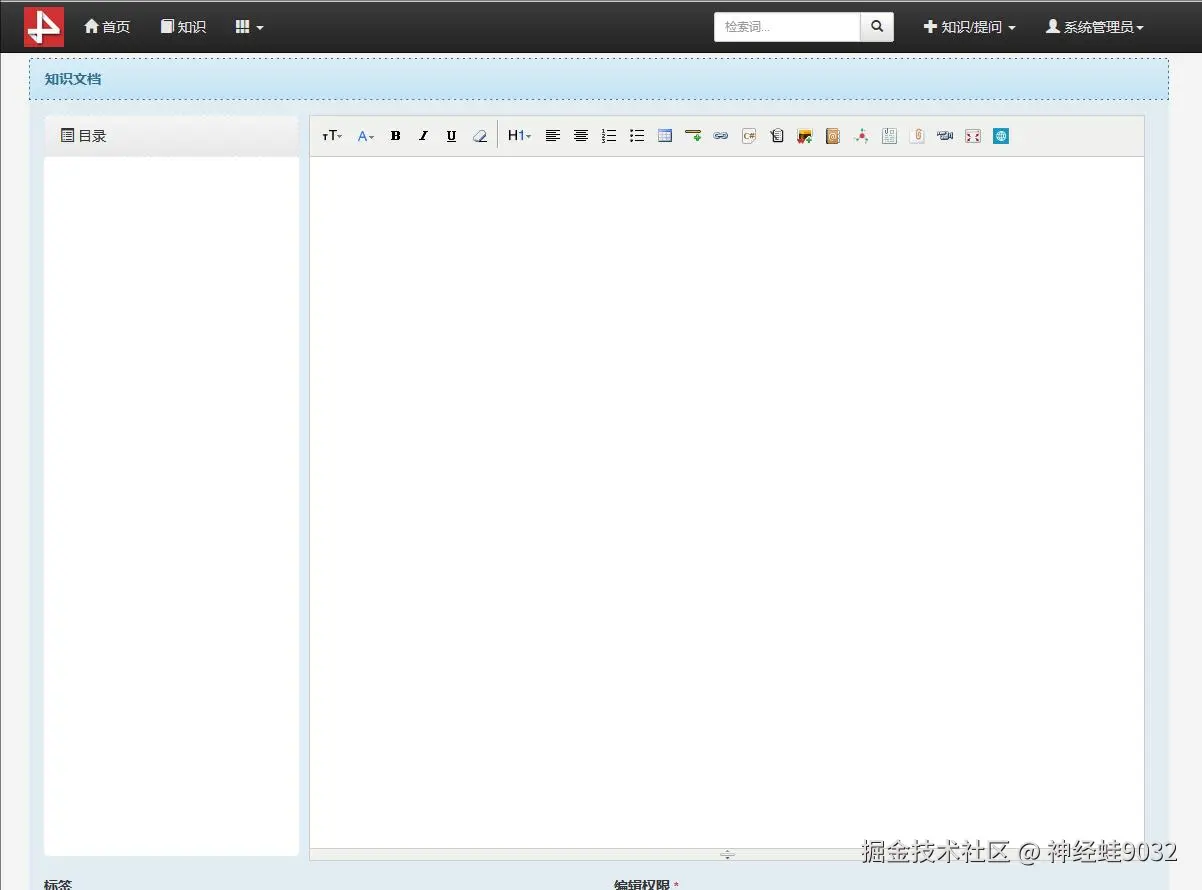Image resolution: width=1202 pixels, height=890 pixels.
Task: Open the 知识 menu item
Action: pos(183,27)
